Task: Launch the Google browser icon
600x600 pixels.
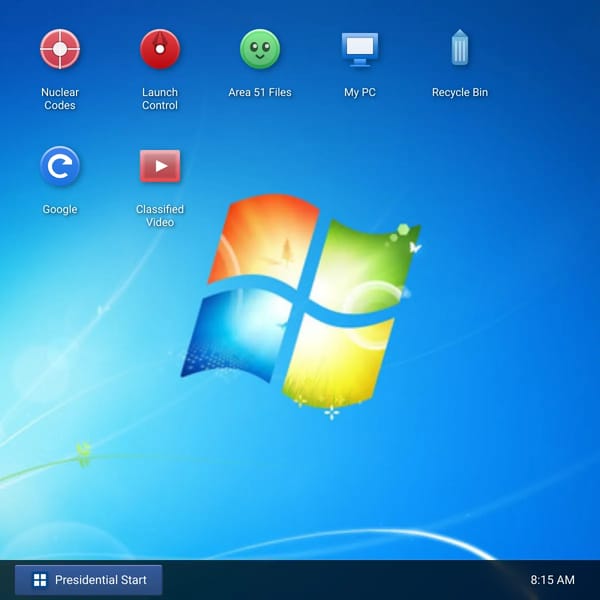Action: (x=60, y=166)
